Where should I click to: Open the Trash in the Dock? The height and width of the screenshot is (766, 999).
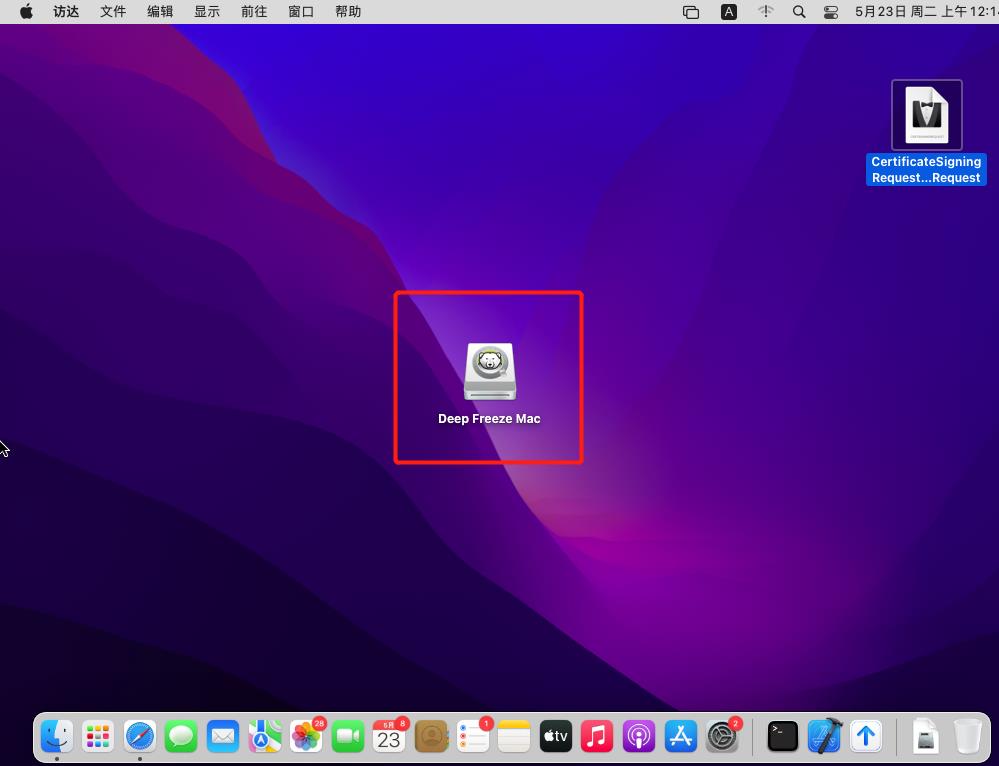click(967, 737)
